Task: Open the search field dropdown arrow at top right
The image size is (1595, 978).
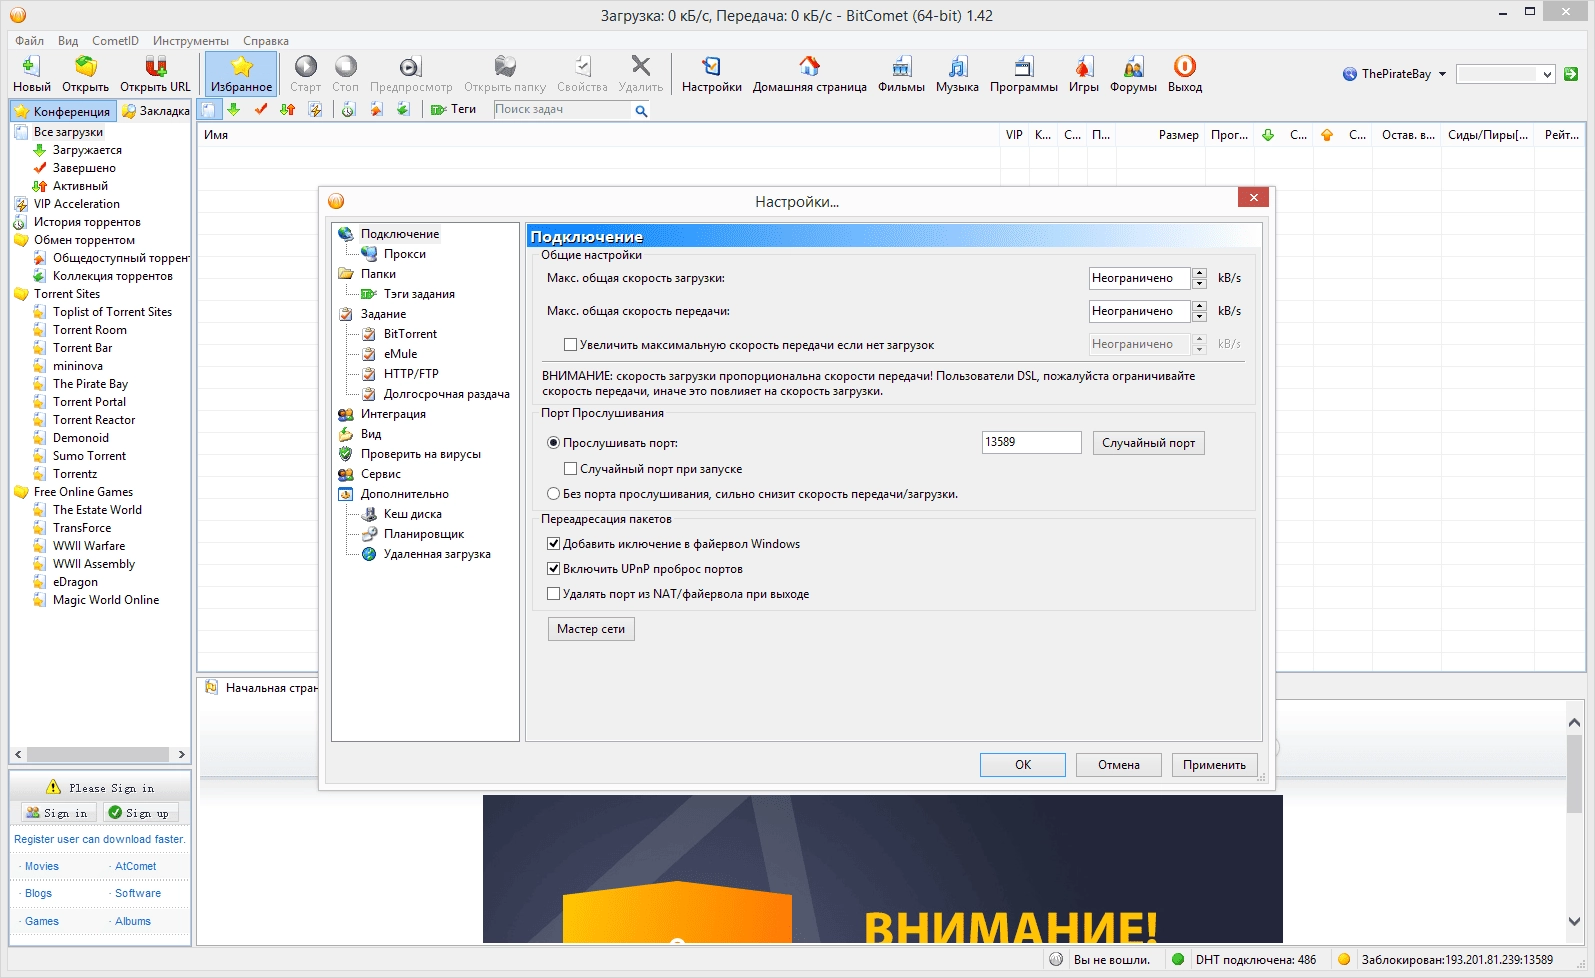Action: tap(1547, 74)
